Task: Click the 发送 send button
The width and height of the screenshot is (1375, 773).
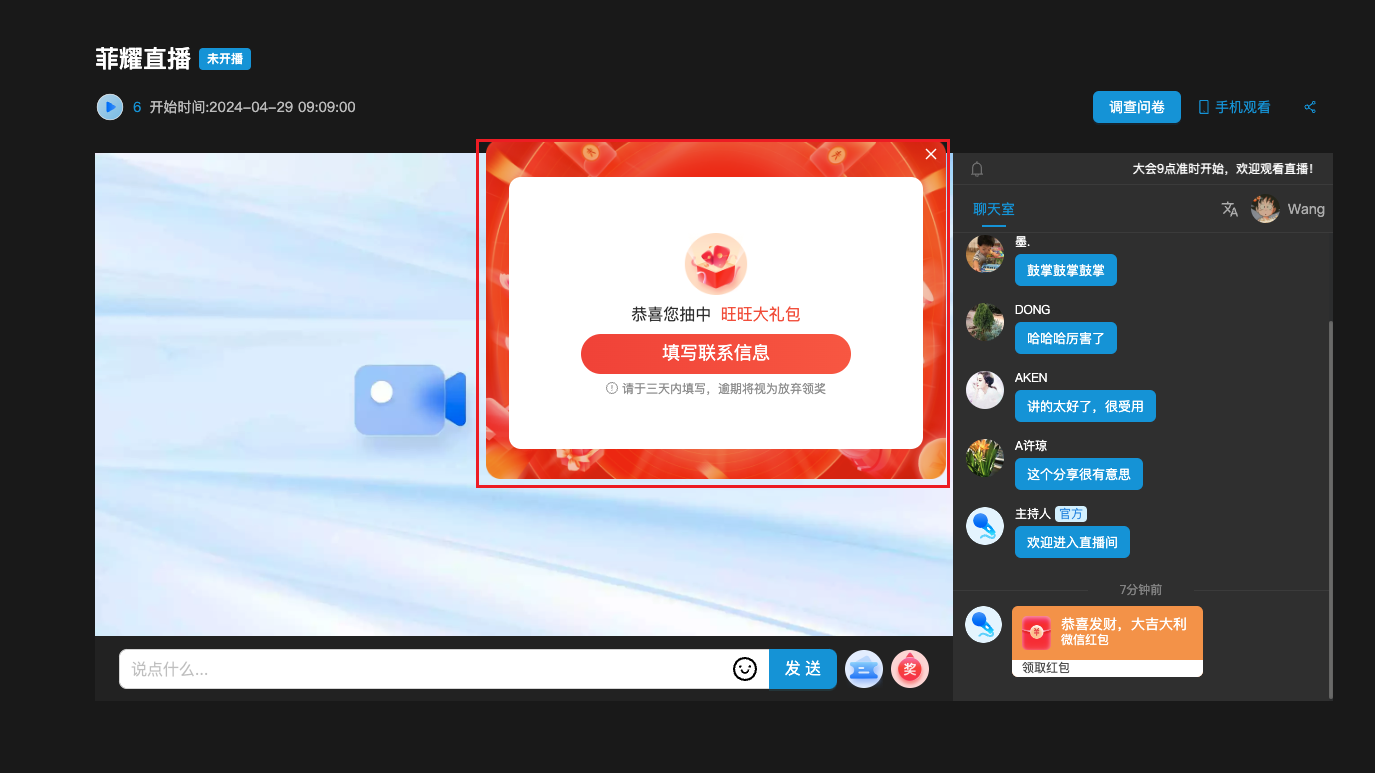Action: tap(802, 669)
